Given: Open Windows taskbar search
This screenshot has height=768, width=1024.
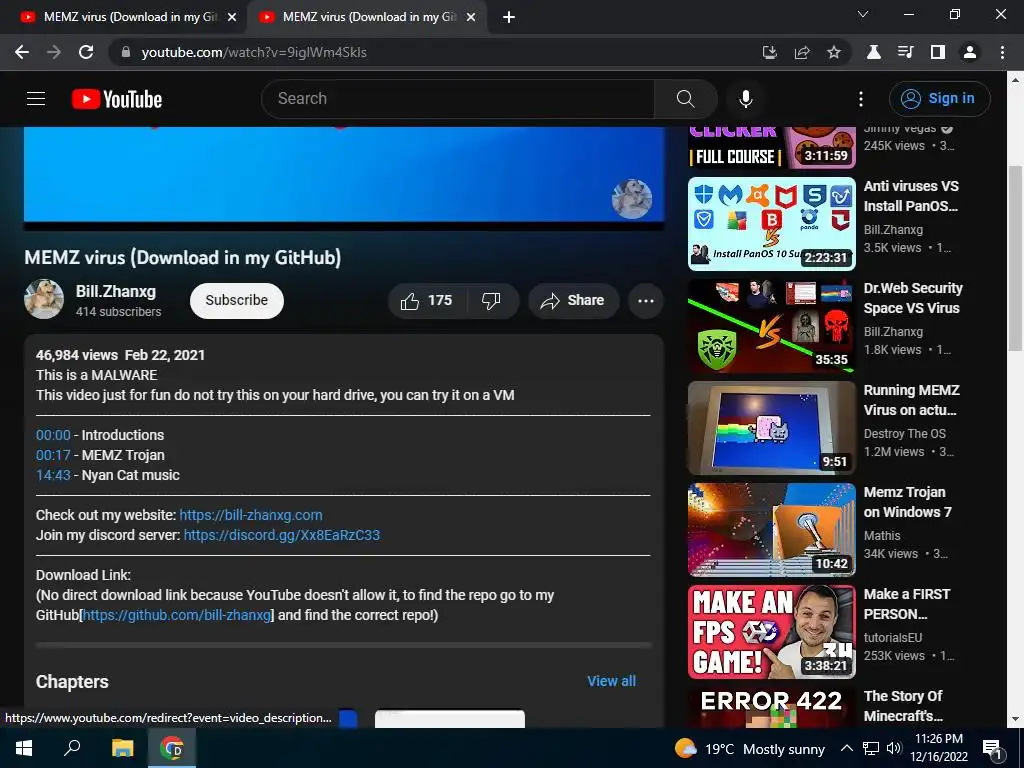Looking at the screenshot, I should click(x=72, y=748).
